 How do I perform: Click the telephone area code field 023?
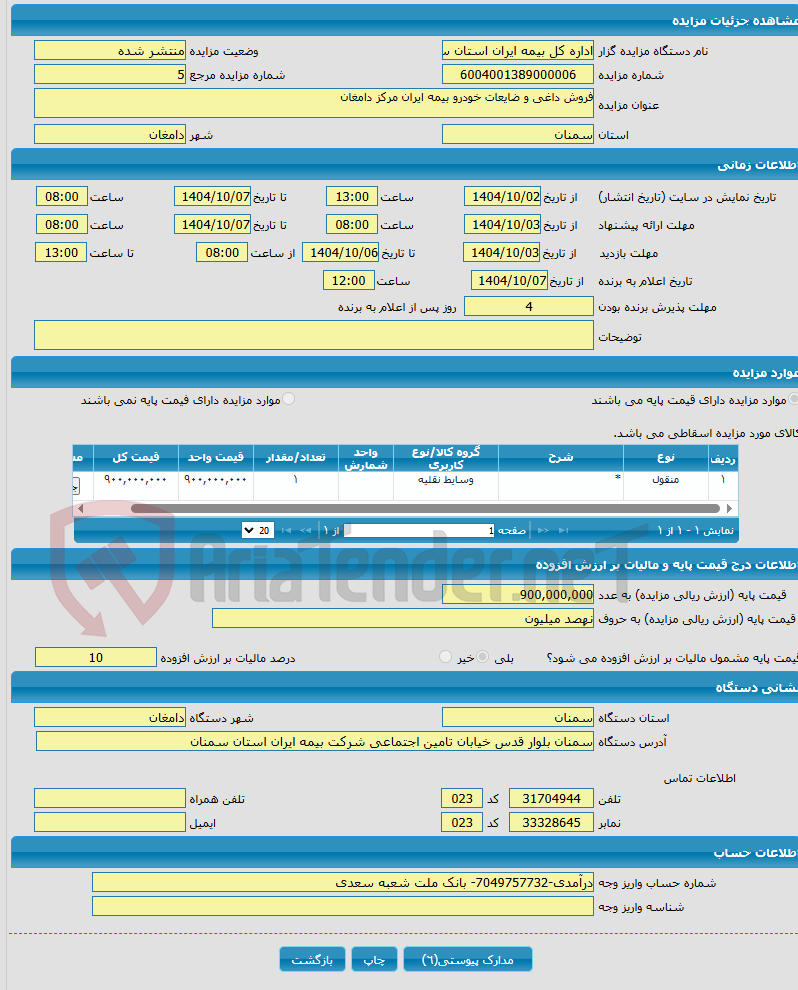pos(462,798)
